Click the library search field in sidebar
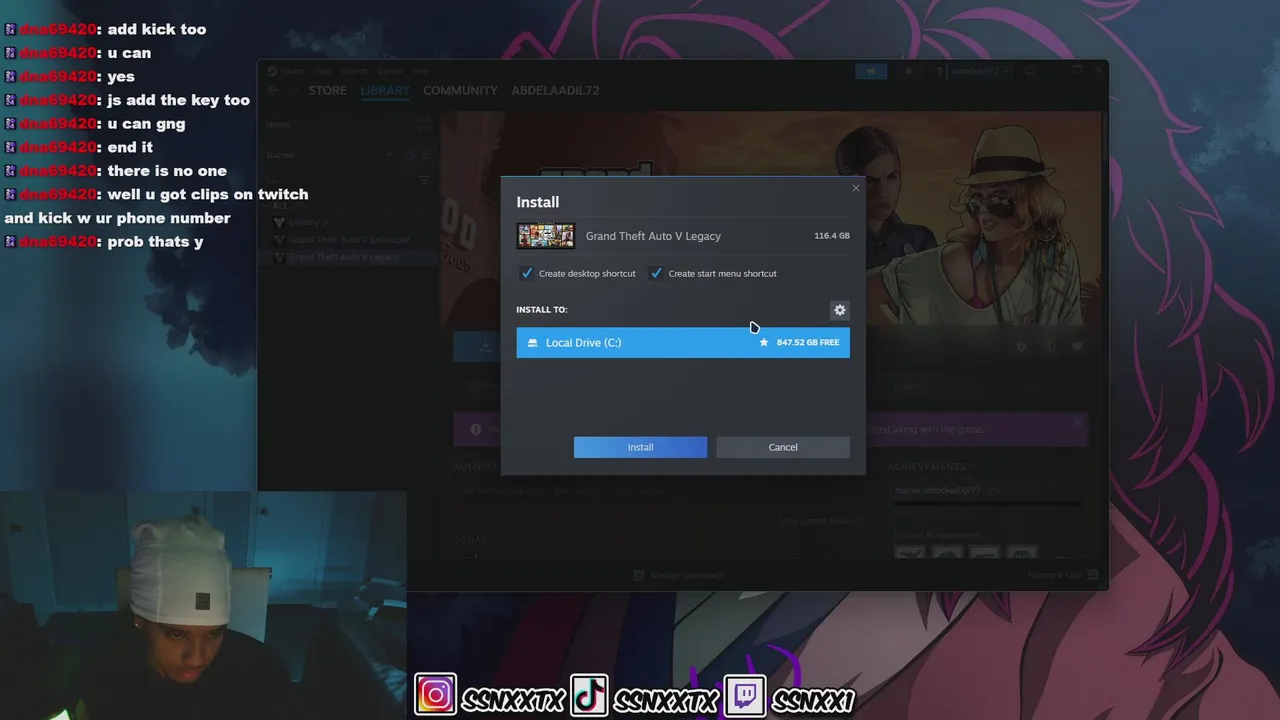The width and height of the screenshot is (1280, 720). (x=340, y=180)
